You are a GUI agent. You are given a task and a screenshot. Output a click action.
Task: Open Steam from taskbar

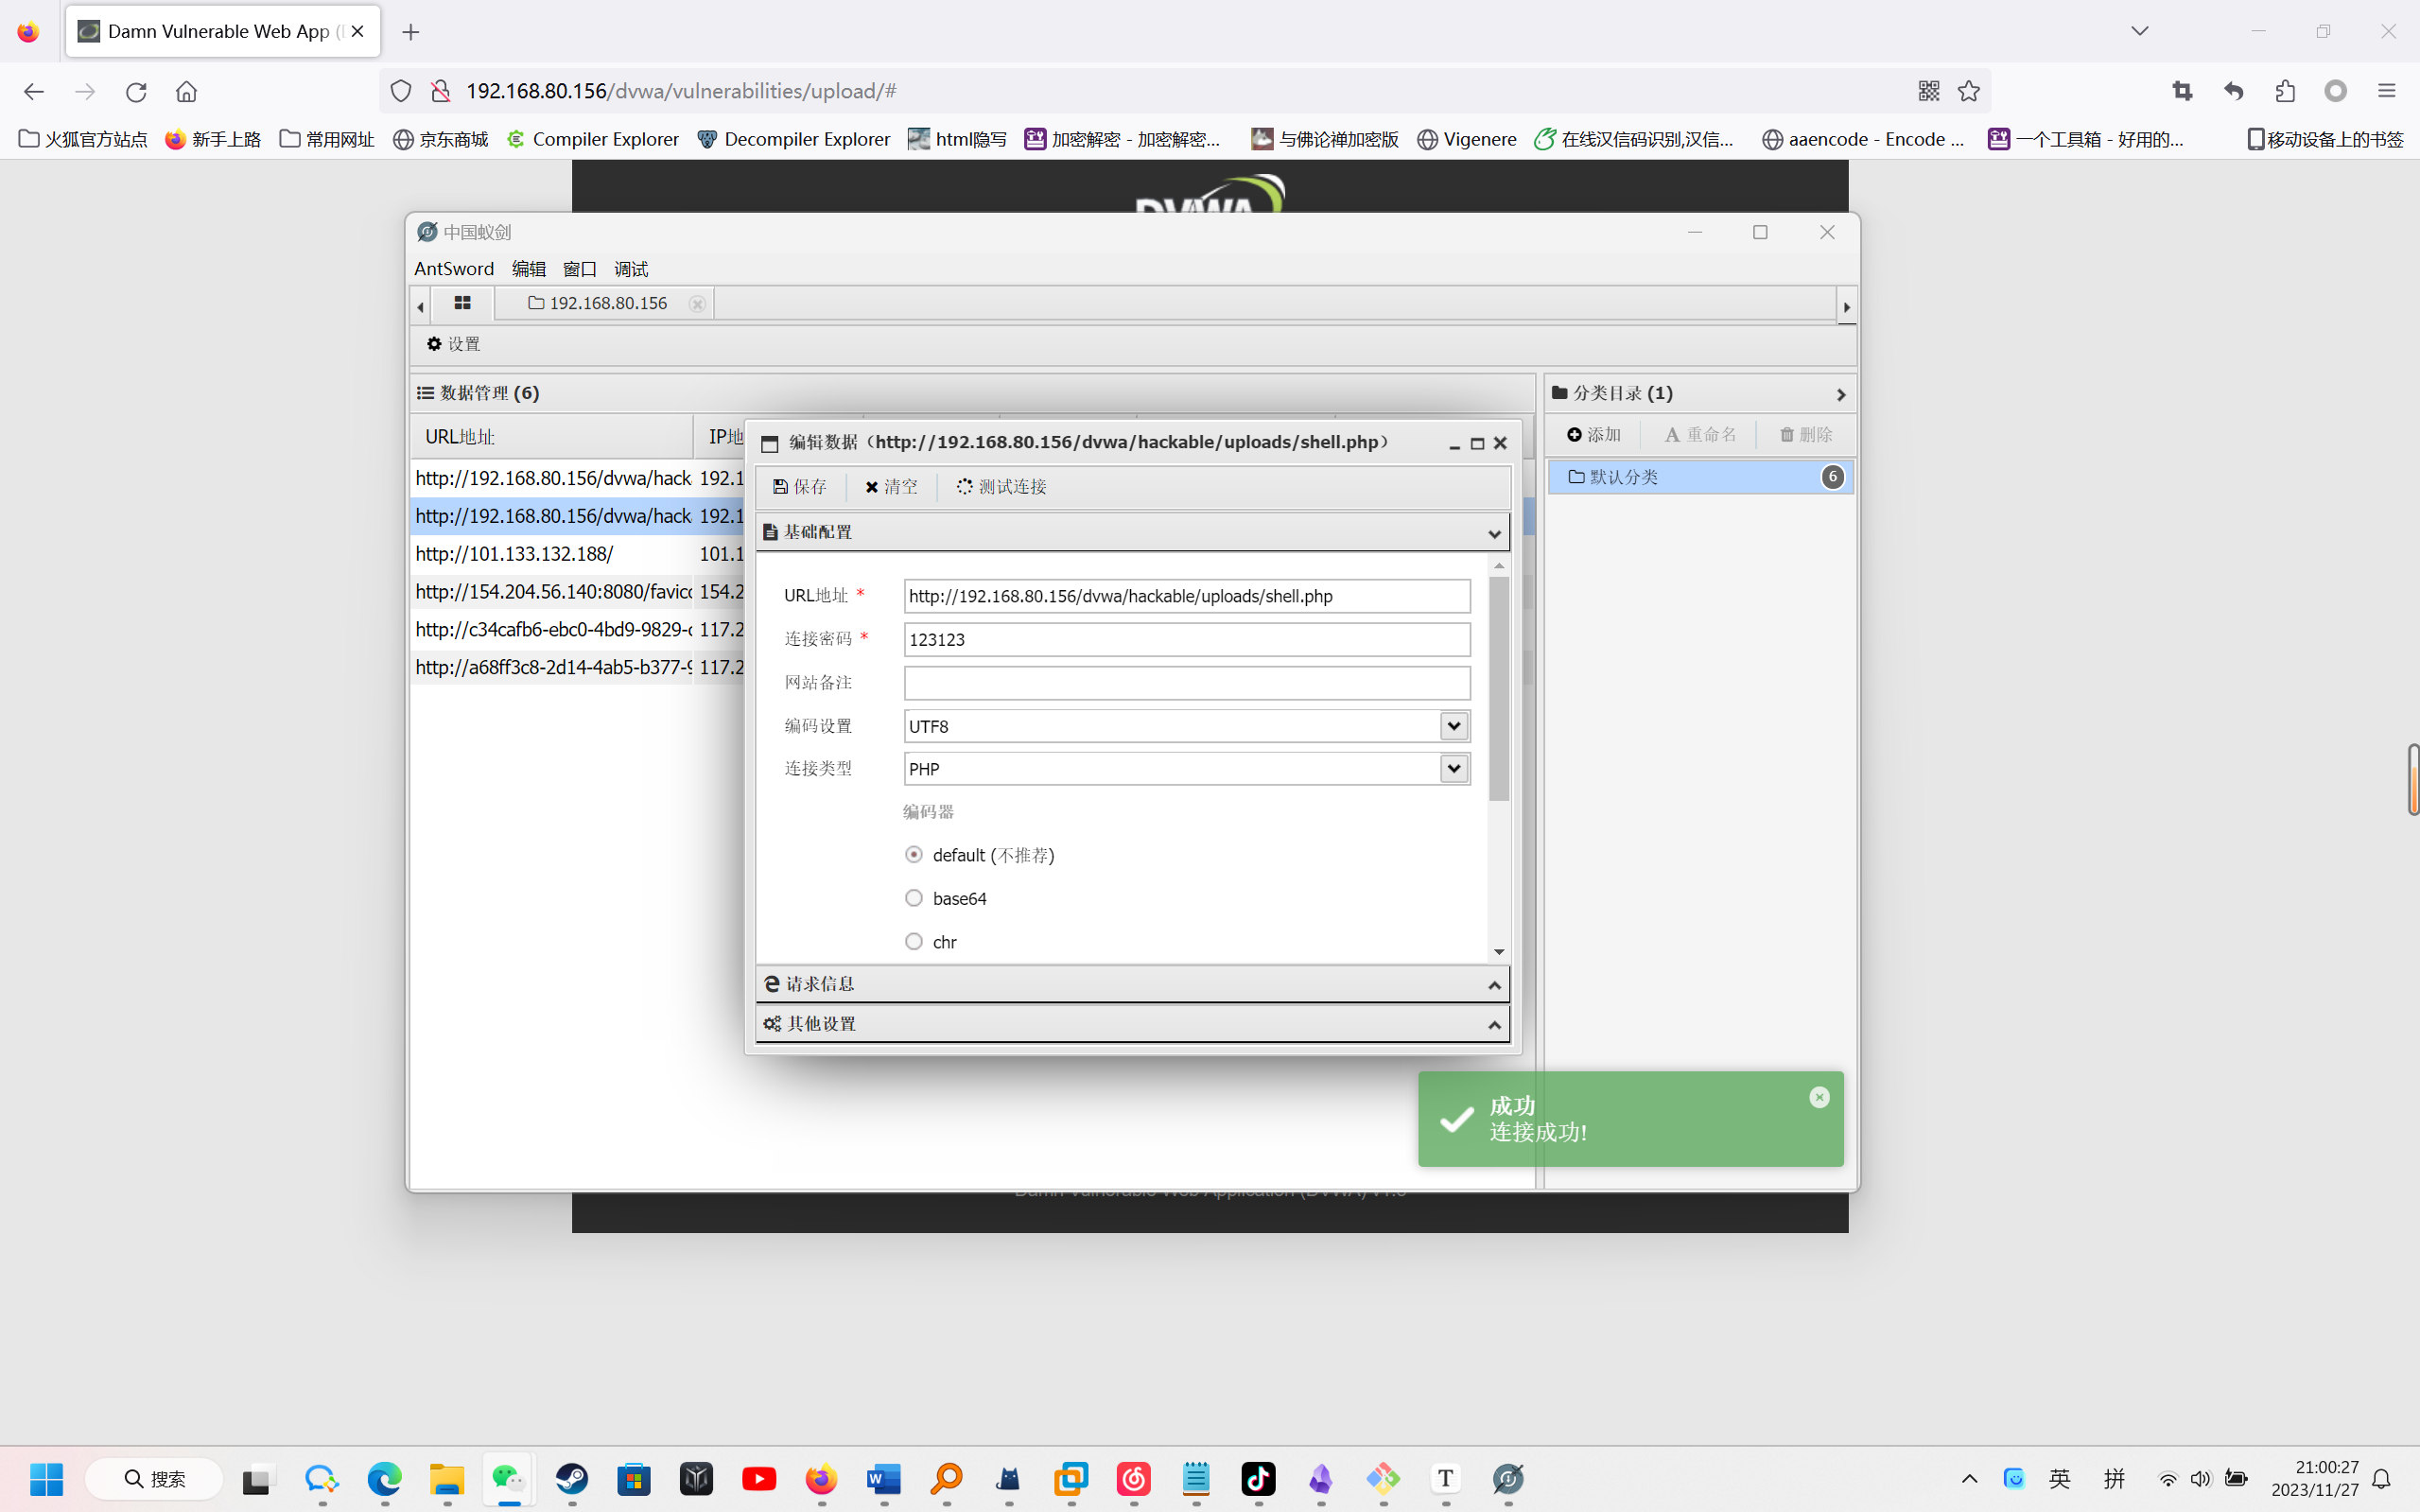click(572, 1478)
